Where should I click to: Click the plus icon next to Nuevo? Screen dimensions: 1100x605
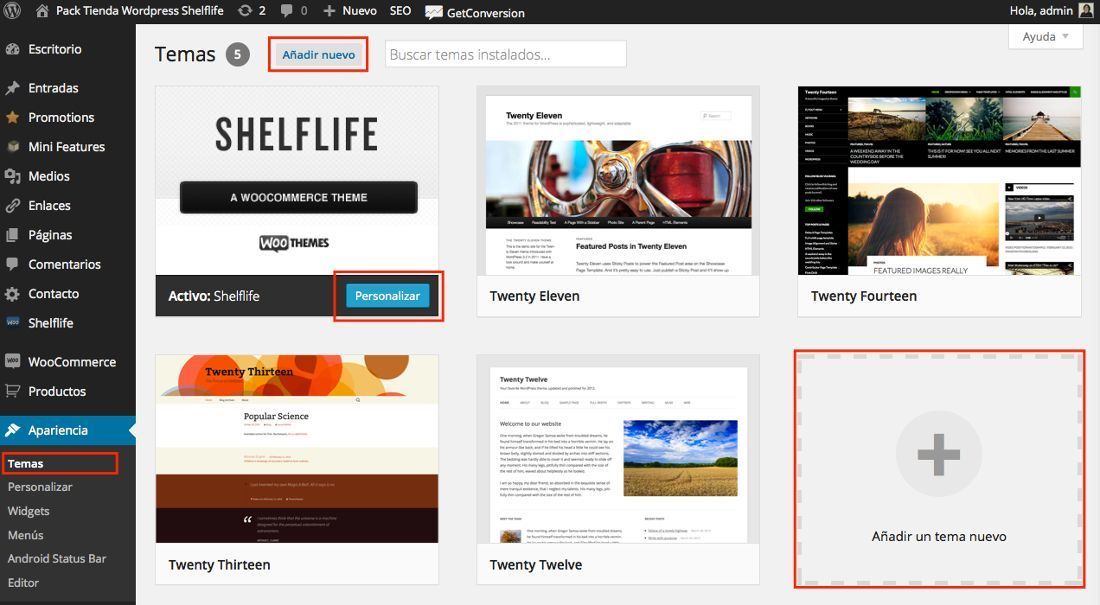329,11
